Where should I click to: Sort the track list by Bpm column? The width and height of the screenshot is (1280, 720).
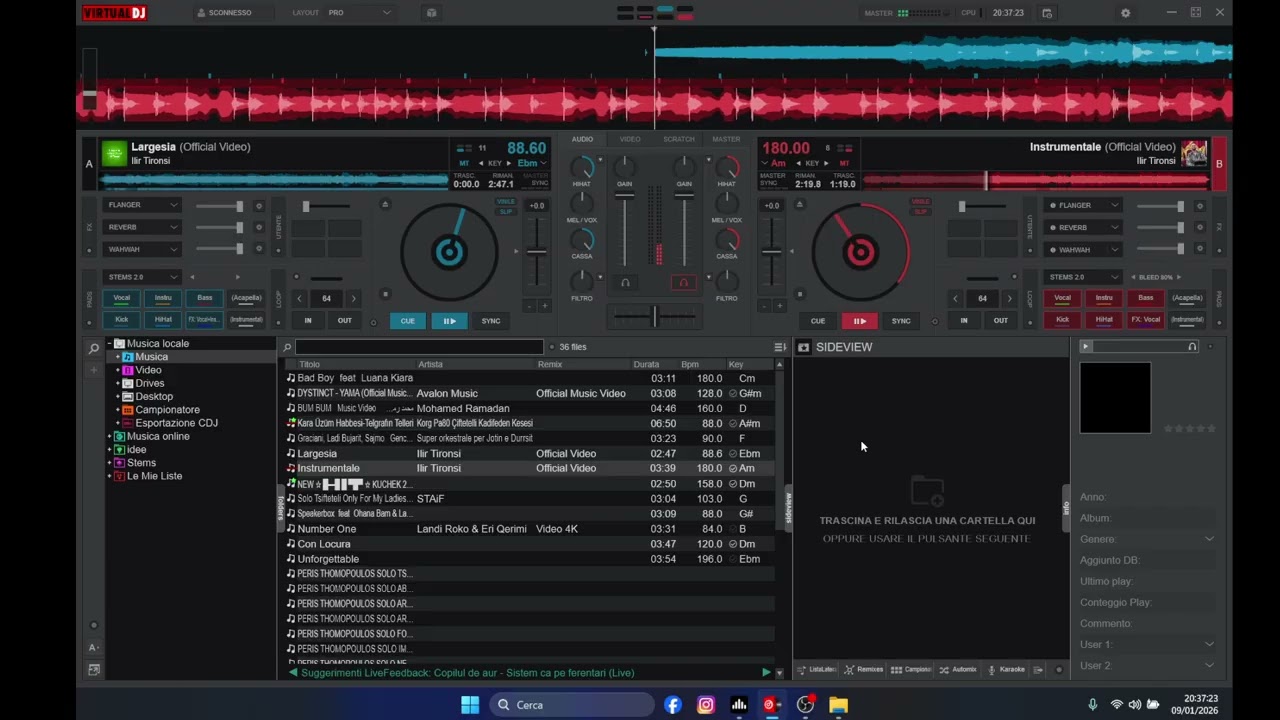point(690,364)
